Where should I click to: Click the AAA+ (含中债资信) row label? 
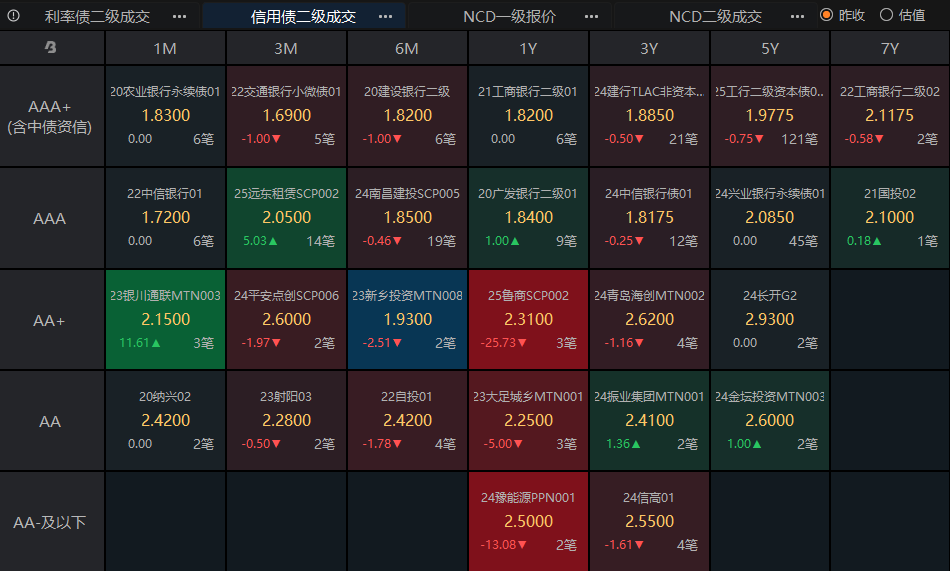coord(51,116)
